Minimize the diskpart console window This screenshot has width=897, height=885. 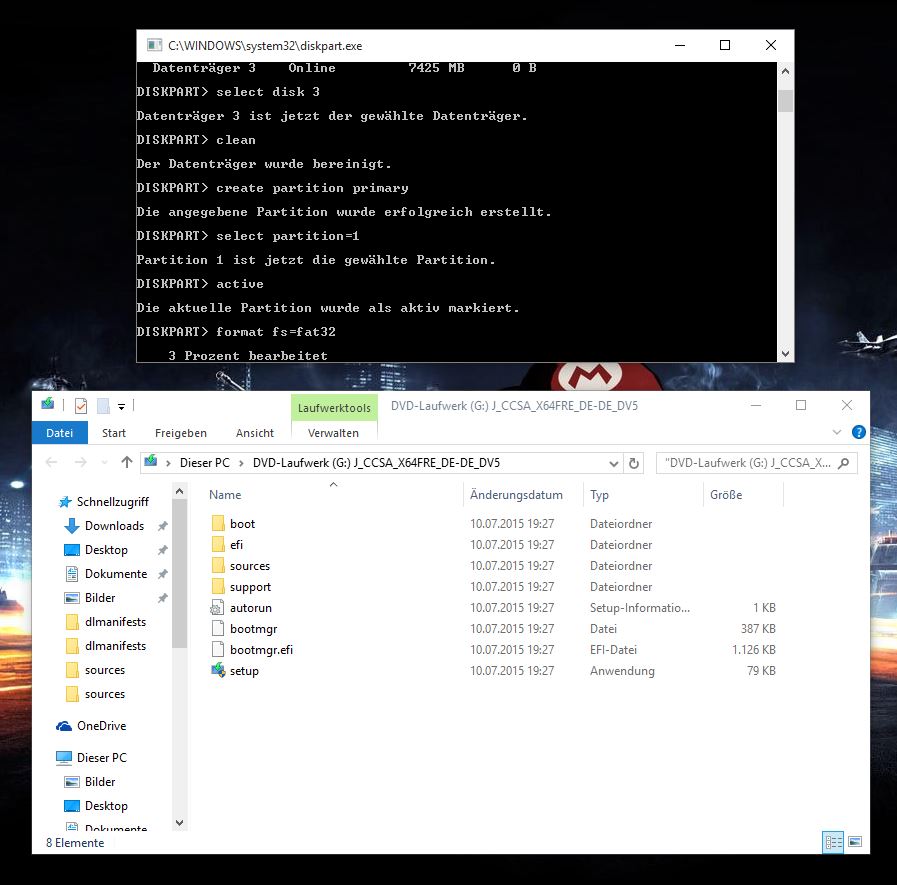(x=680, y=45)
